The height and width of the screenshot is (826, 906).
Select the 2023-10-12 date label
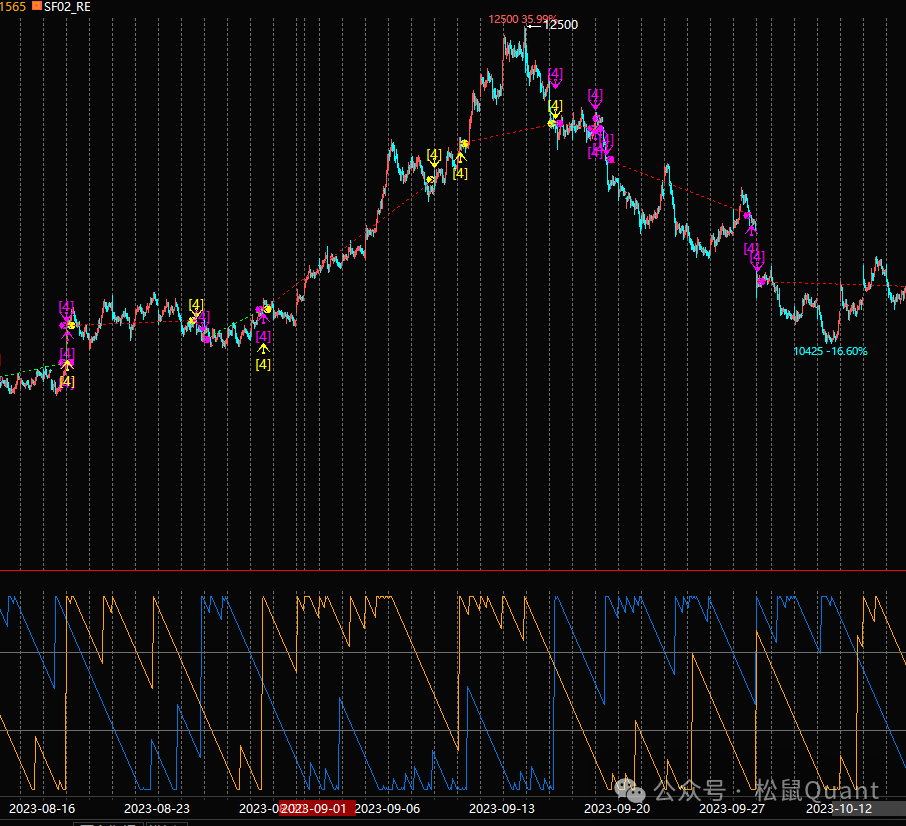coord(839,808)
